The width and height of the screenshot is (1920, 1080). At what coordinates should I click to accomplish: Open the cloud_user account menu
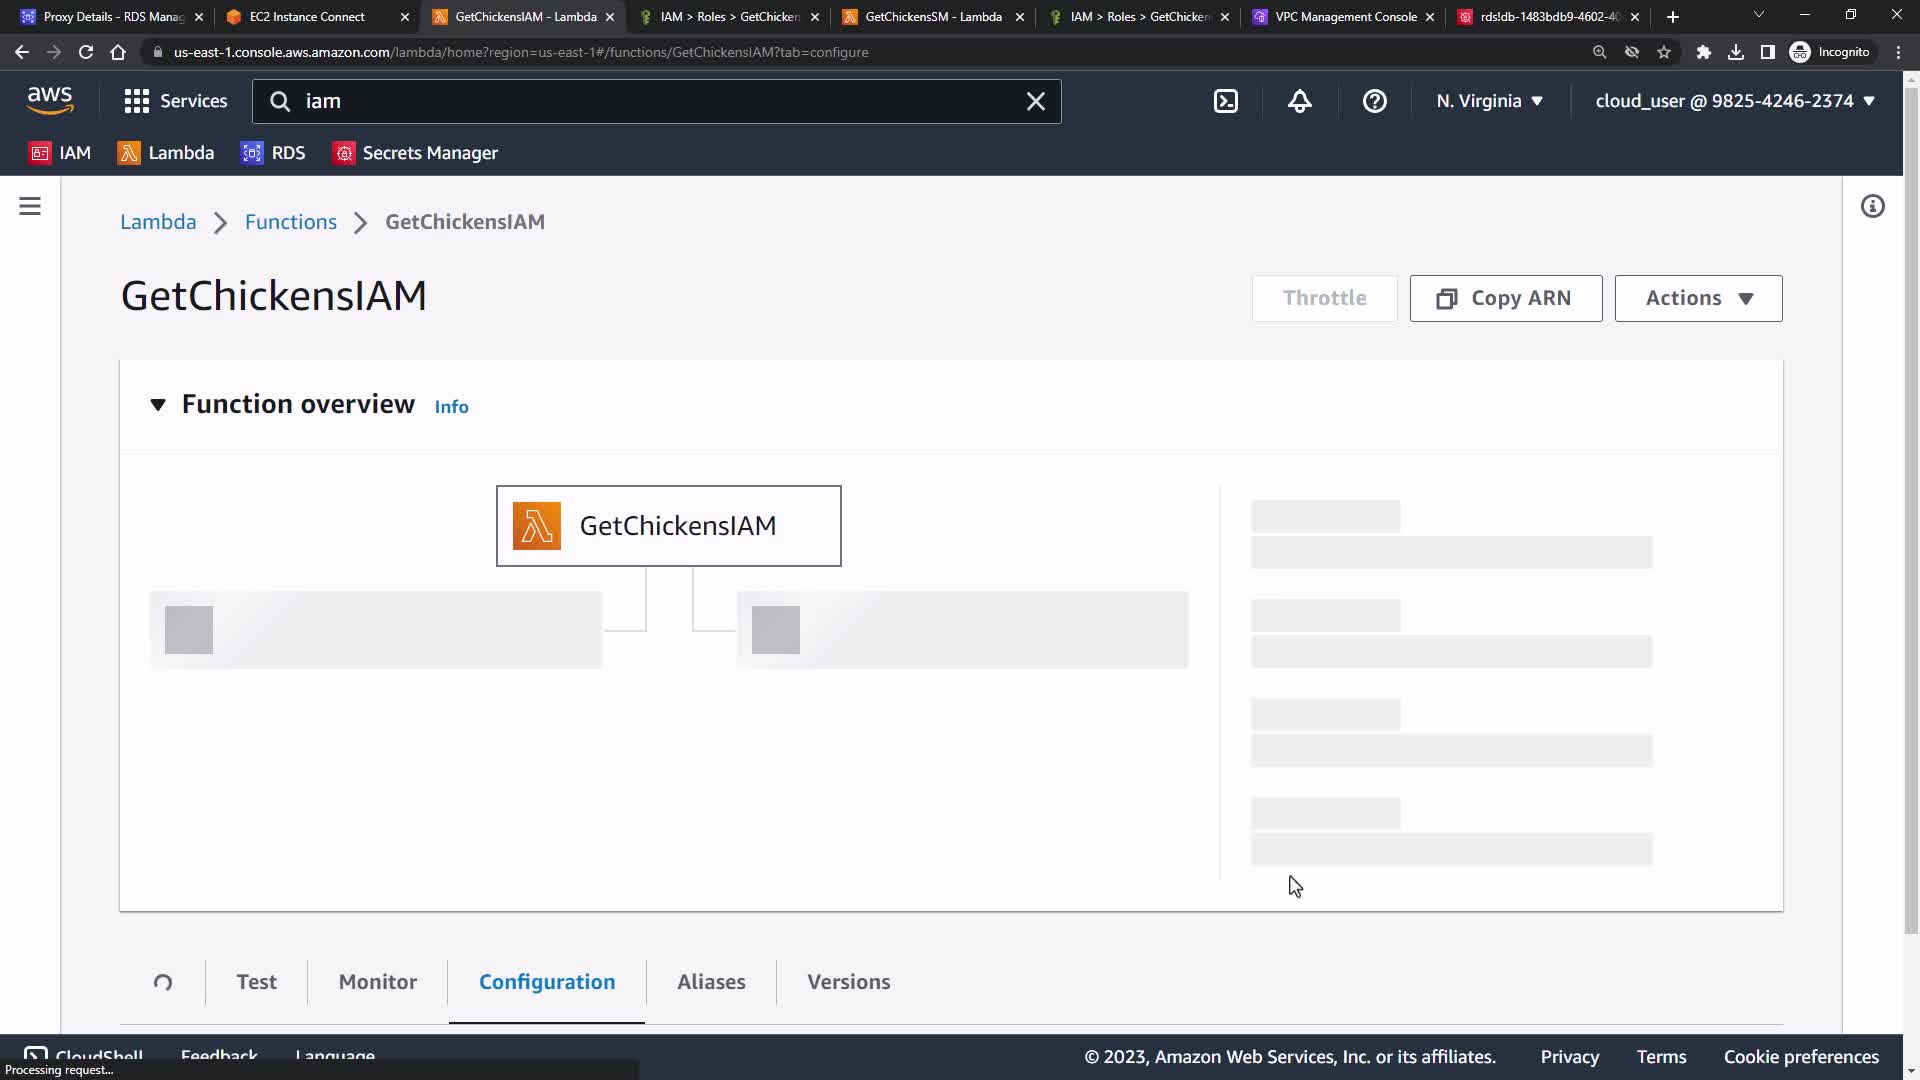tap(1734, 101)
